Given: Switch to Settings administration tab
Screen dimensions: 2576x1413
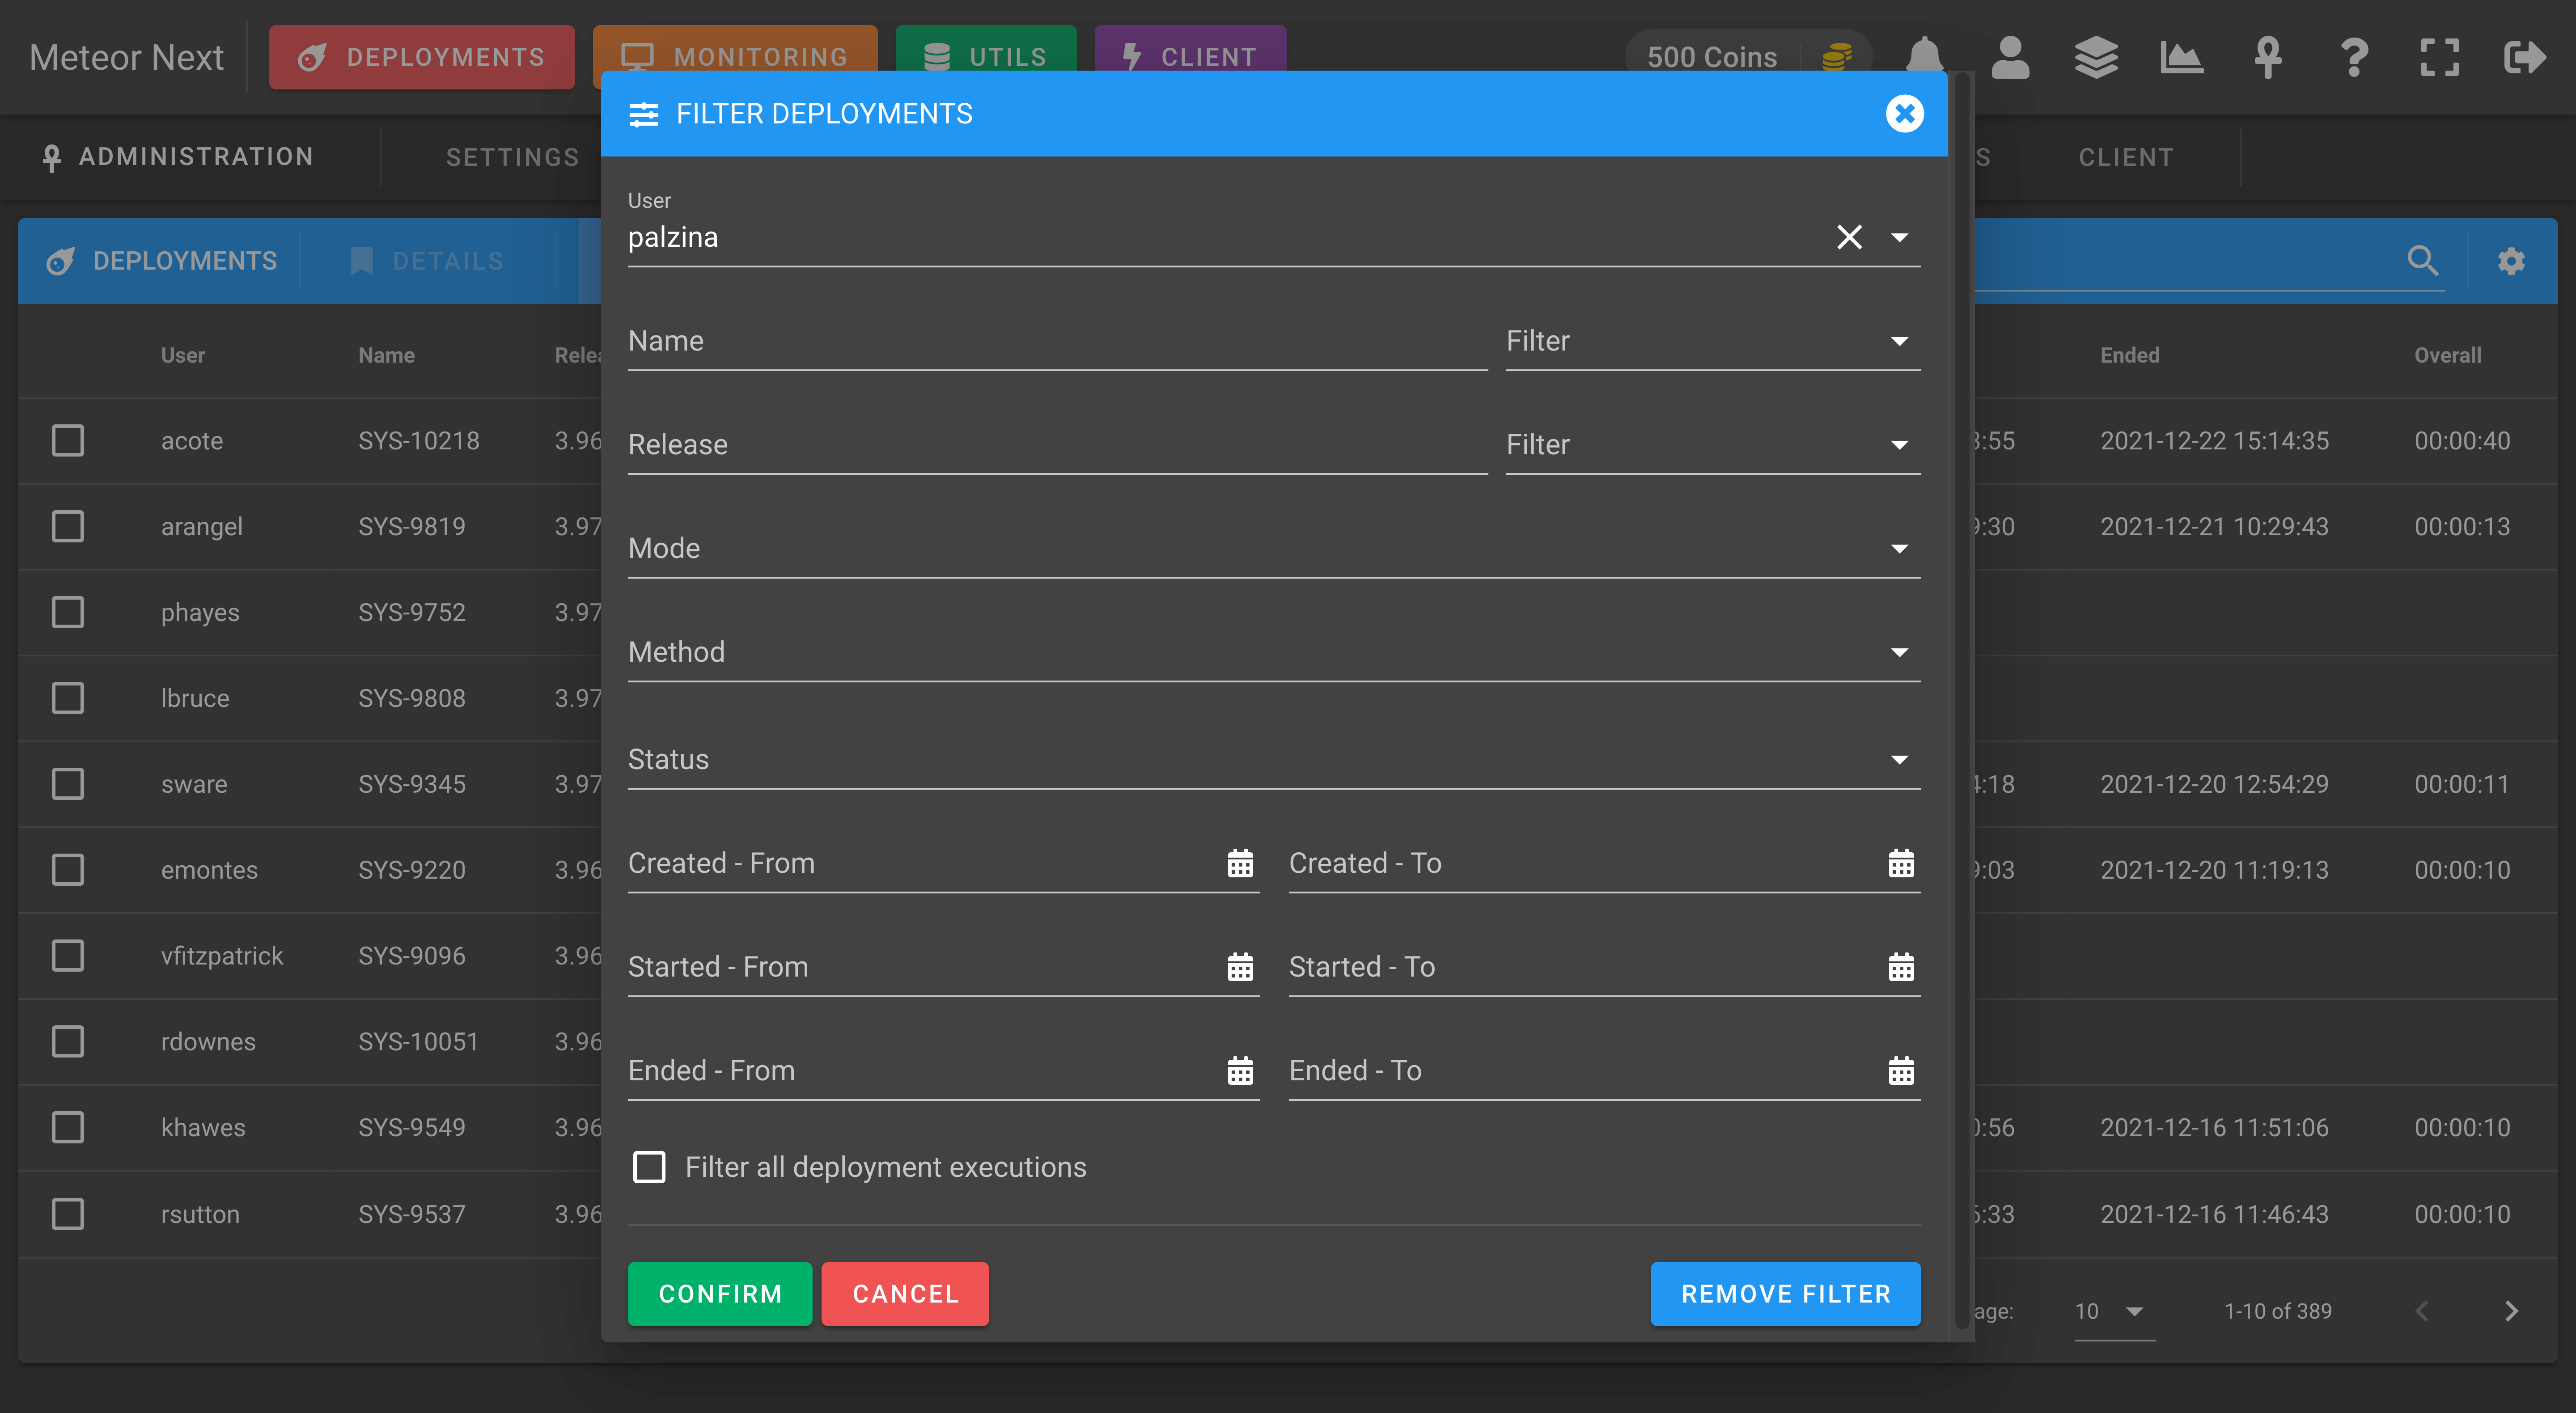Looking at the screenshot, I should point(512,157).
